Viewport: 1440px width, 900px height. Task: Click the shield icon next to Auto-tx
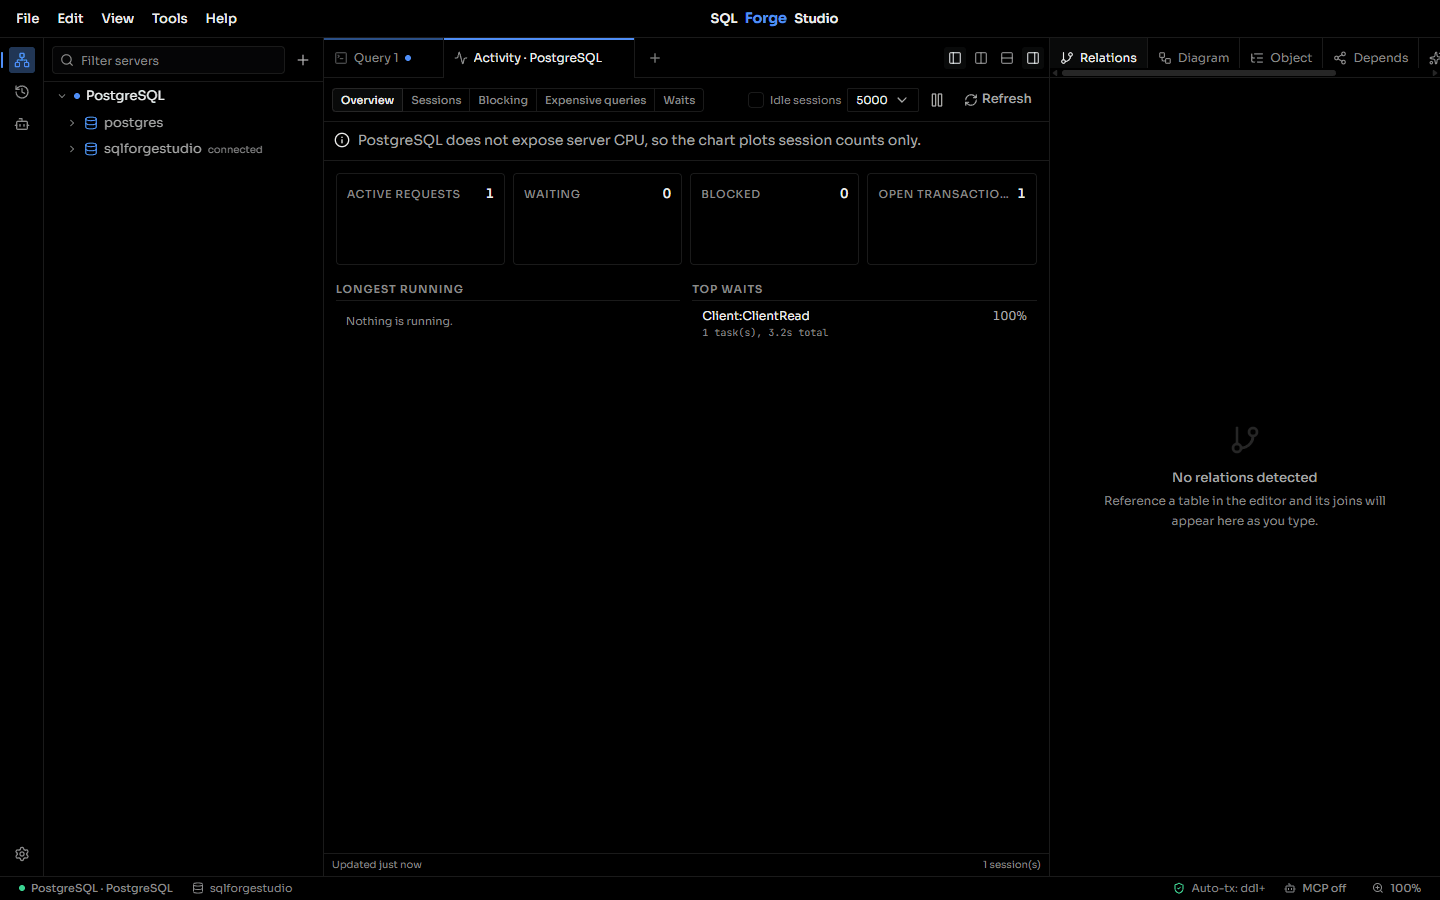click(x=1179, y=888)
